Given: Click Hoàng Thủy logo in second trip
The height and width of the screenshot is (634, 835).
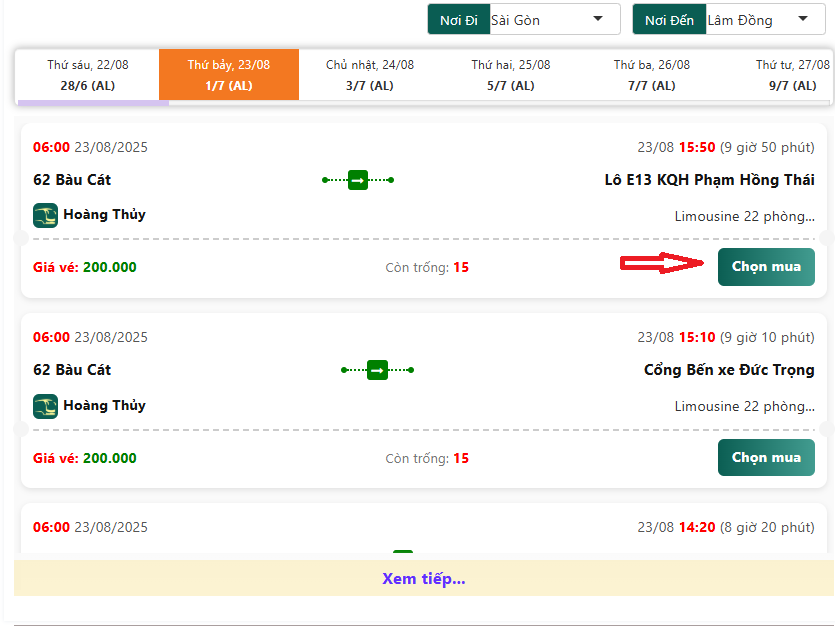Looking at the screenshot, I should [45, 406].
